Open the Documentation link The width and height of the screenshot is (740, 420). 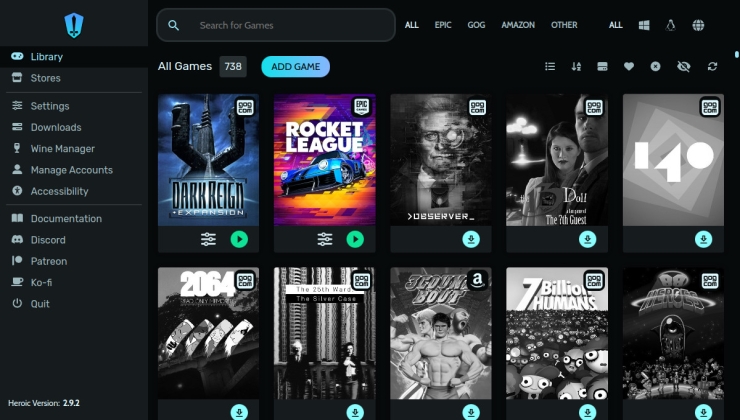click(x=66, y=218)
